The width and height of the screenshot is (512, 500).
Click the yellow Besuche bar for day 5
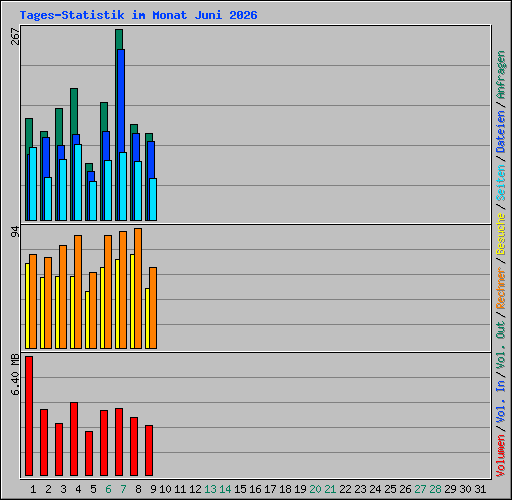coord(87,320)
